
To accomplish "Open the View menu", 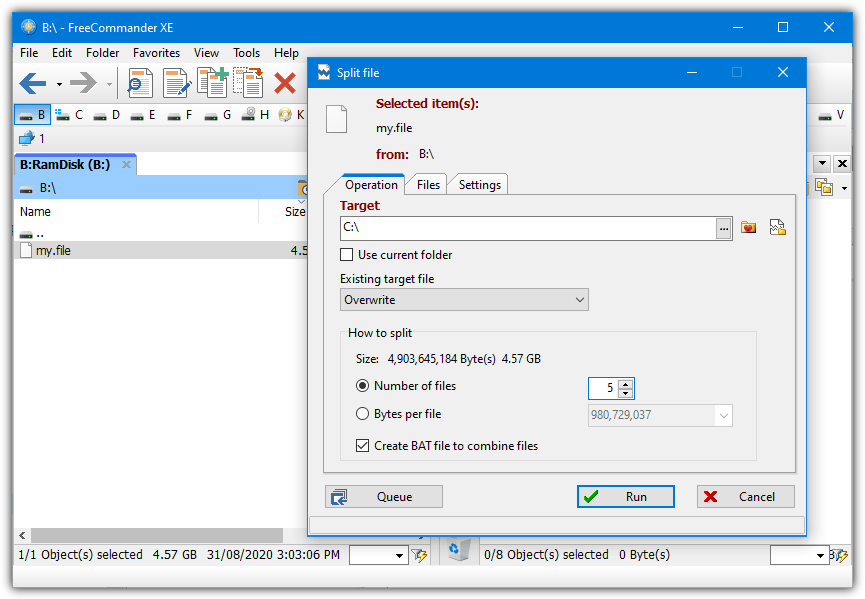I will (x=206, y=53).
